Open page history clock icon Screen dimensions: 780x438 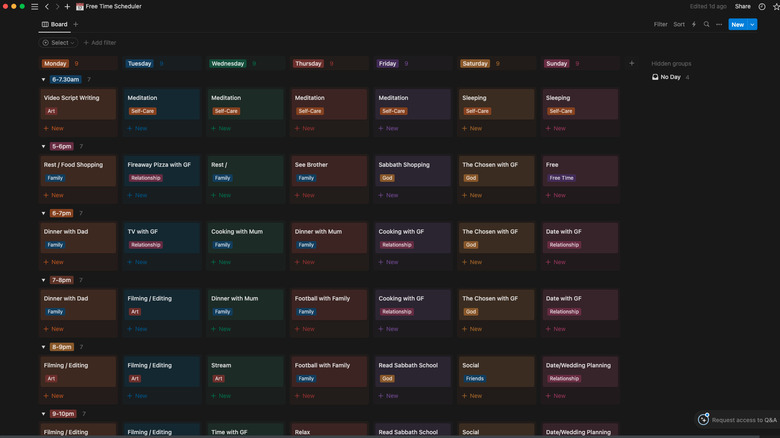coord(760,6)
